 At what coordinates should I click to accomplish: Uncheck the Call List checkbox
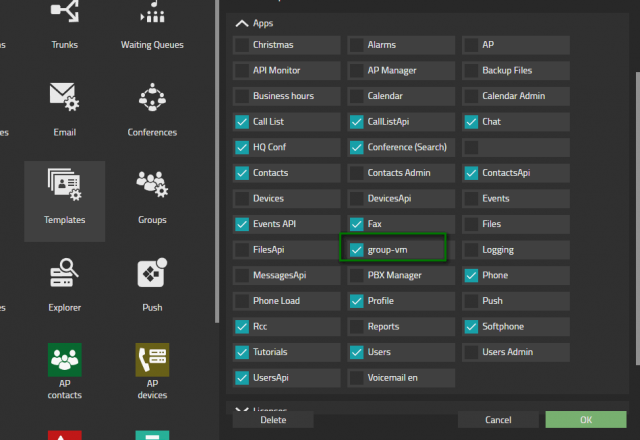point(242,122)
